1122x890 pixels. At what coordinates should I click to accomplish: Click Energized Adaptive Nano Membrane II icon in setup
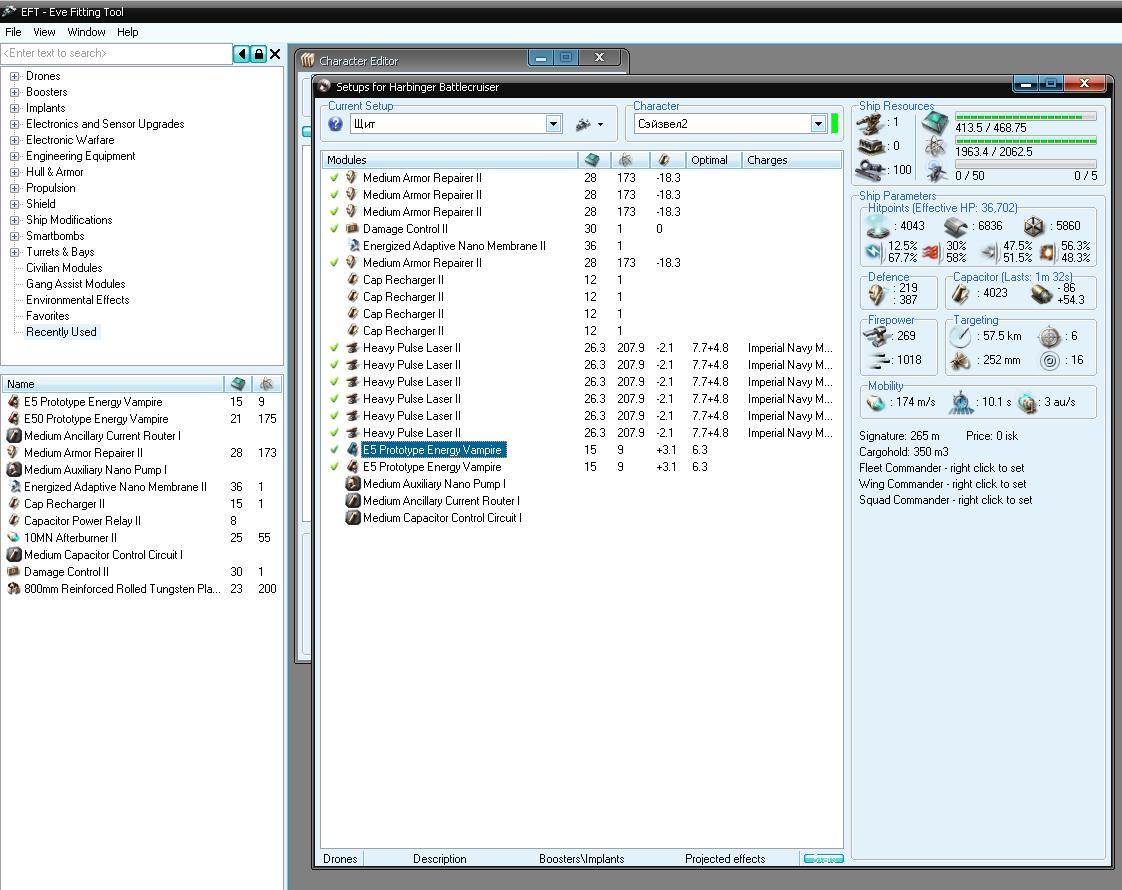[x=353, y=246]
